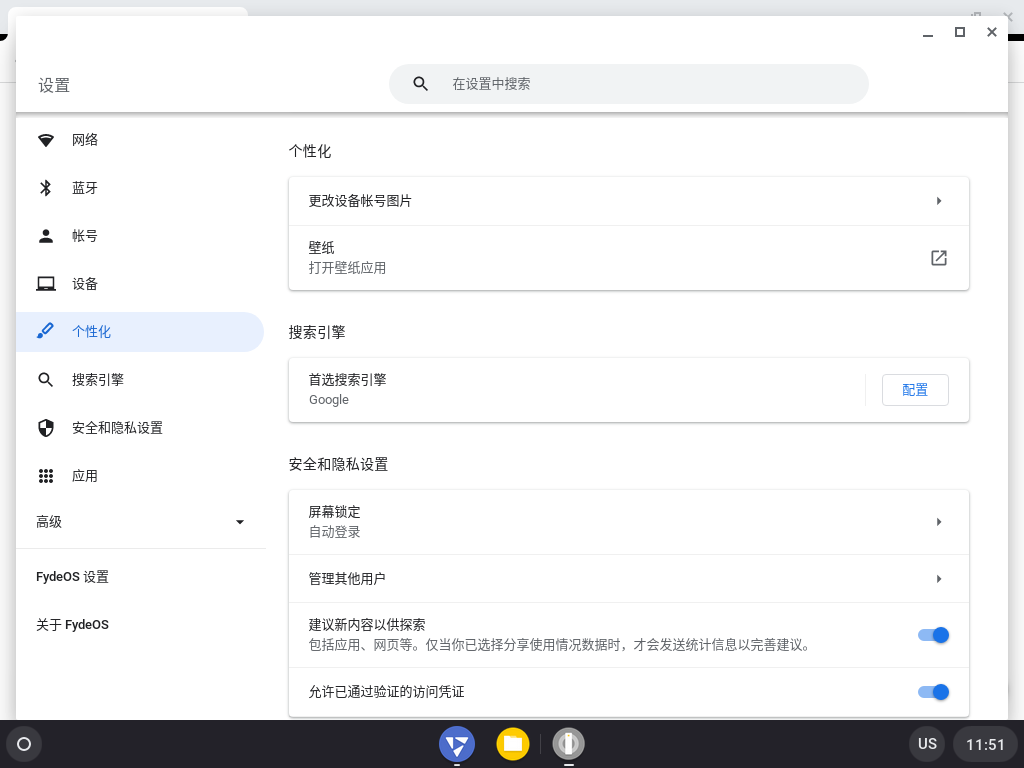This screenshot has width=1024, height=768.
Task: Click the apps grid icon in sidebar
Action: (46, 476)
